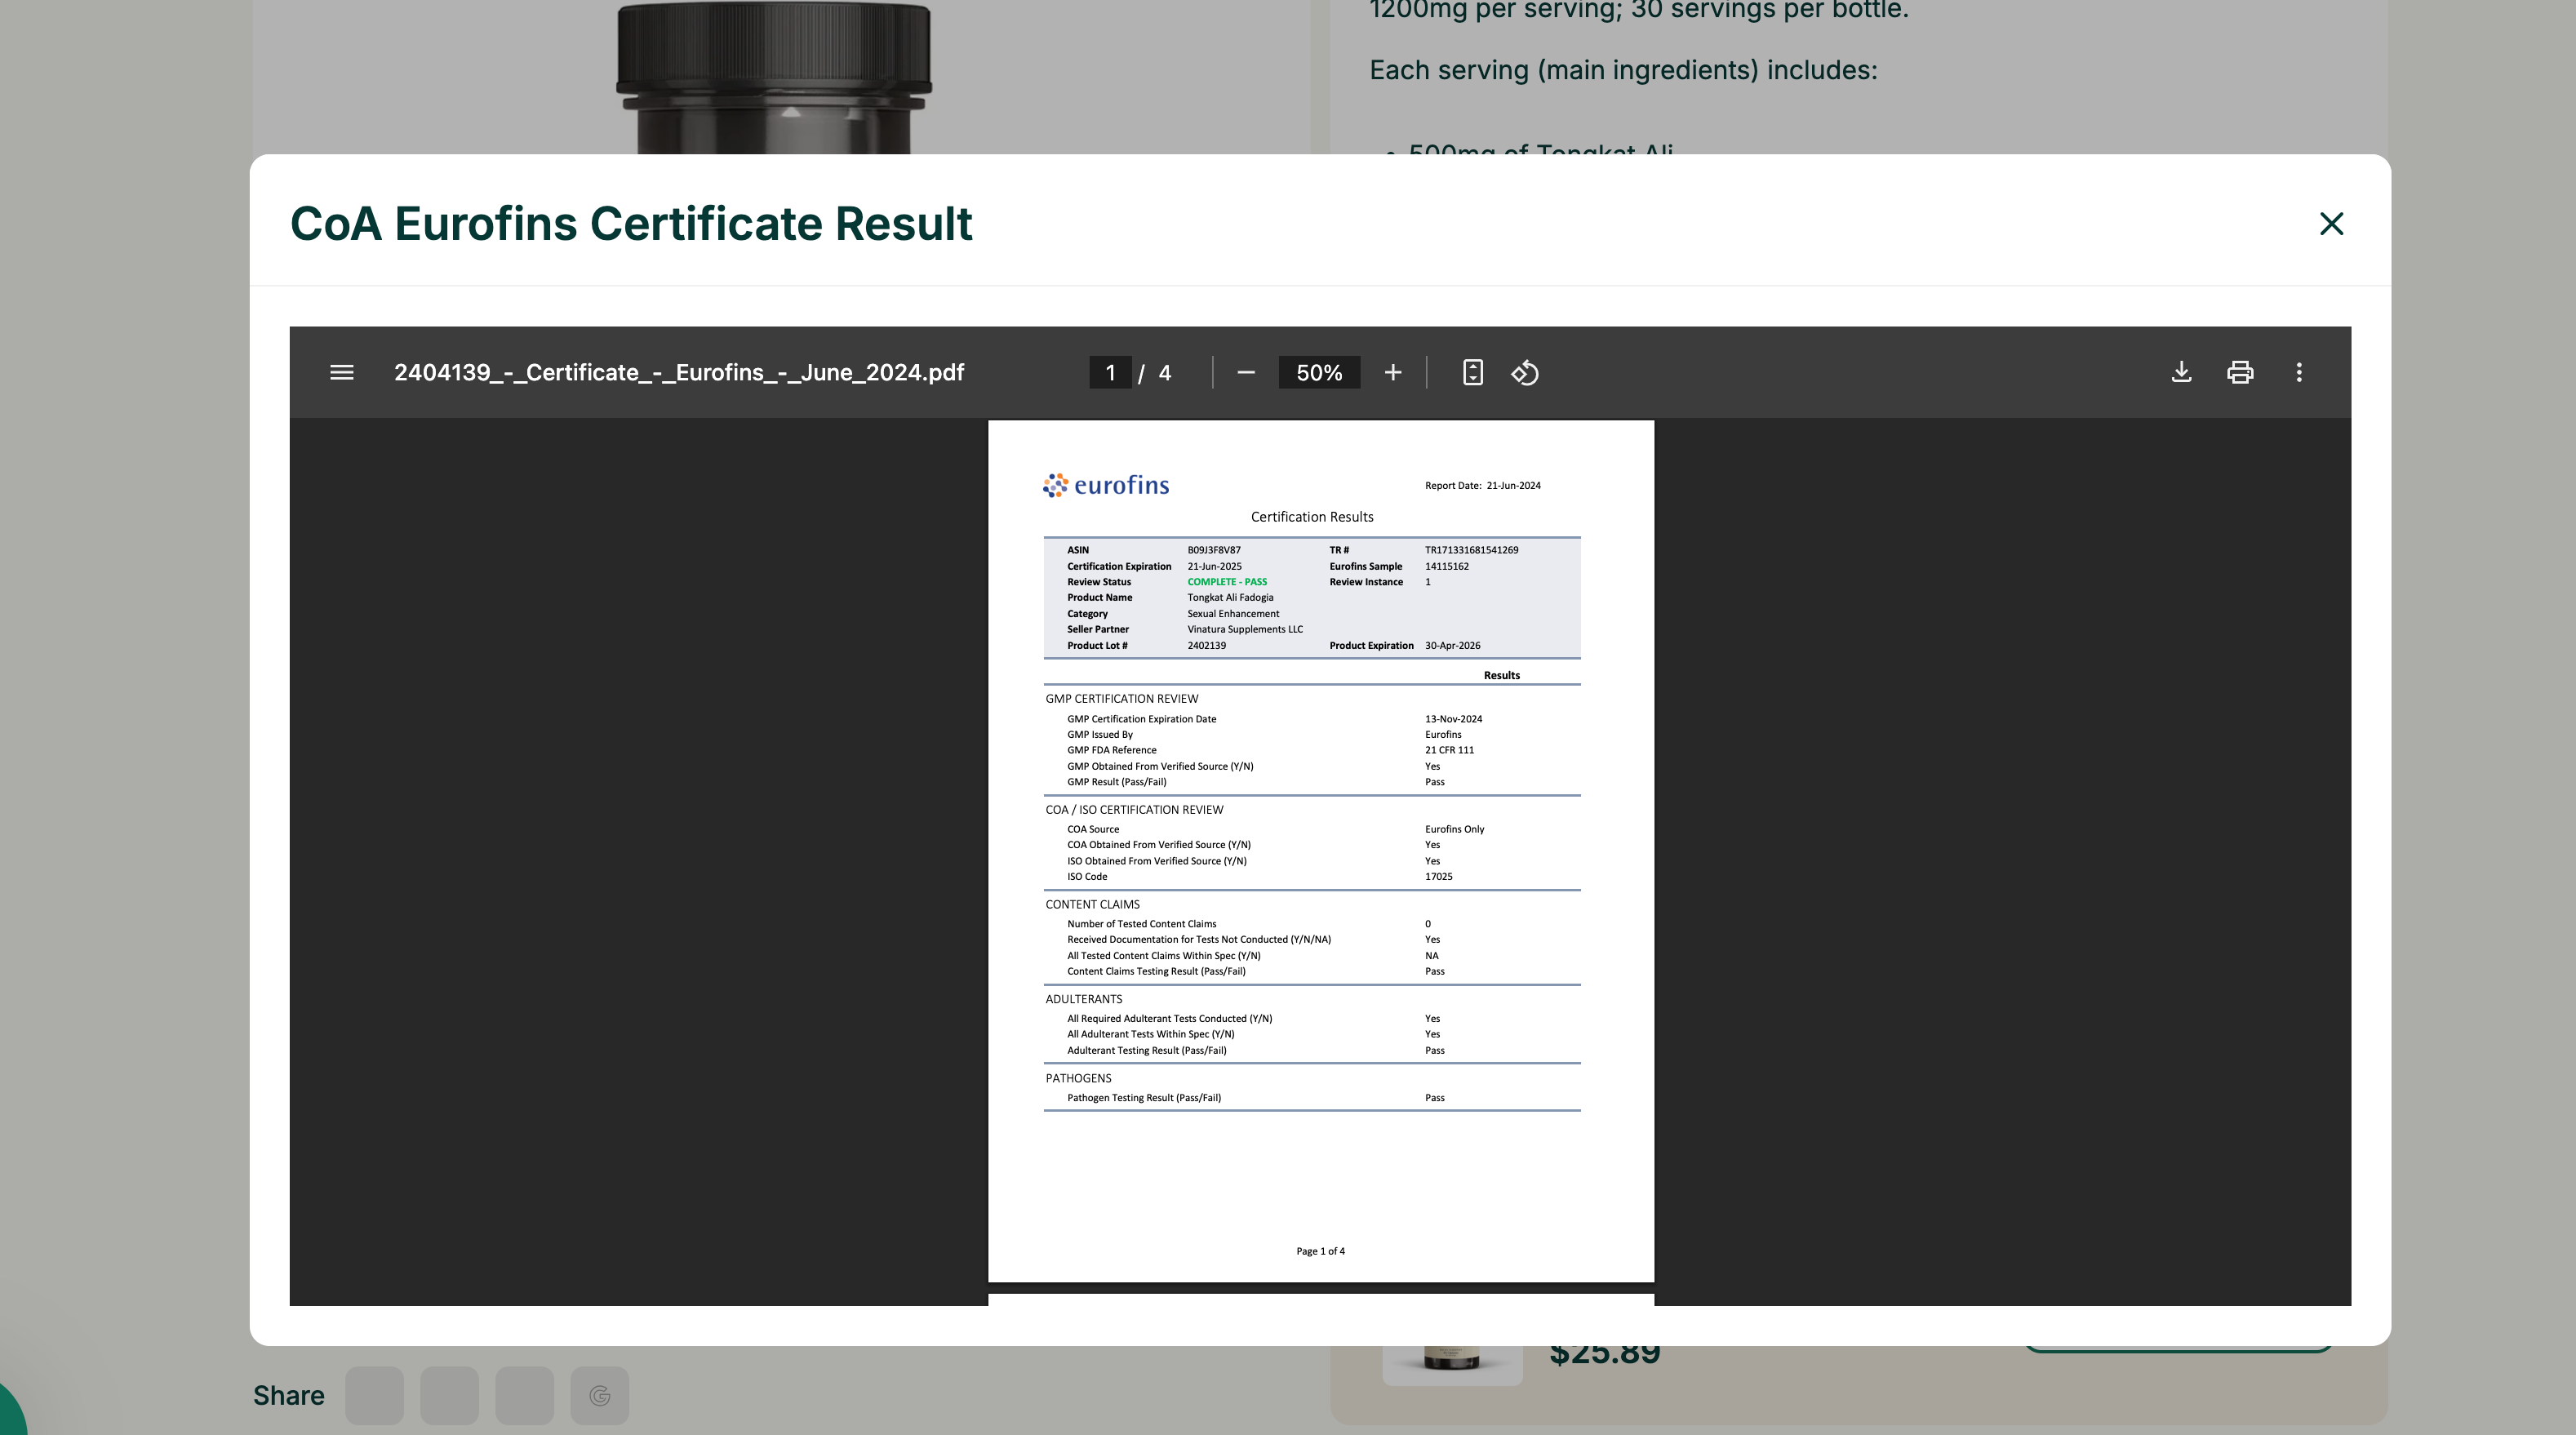Zoom out on the certificate
Screen dimensions: 2576x1435
pos(1245,372)
